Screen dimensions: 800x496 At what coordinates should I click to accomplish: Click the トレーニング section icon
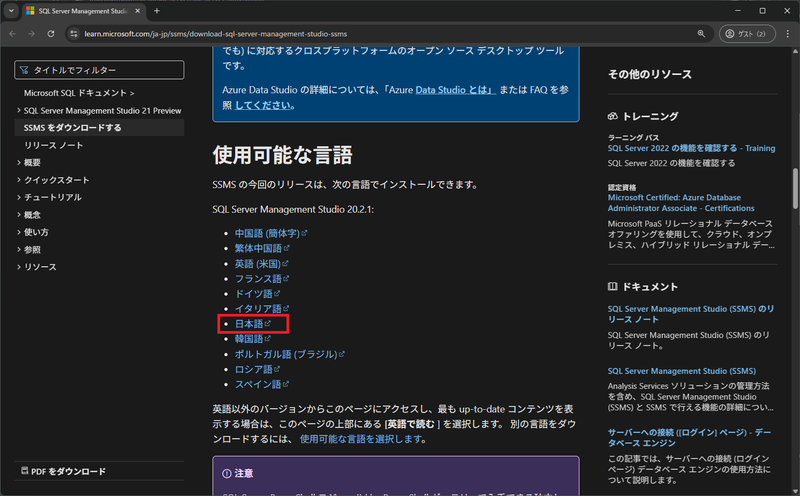click(x=613, y=116)
